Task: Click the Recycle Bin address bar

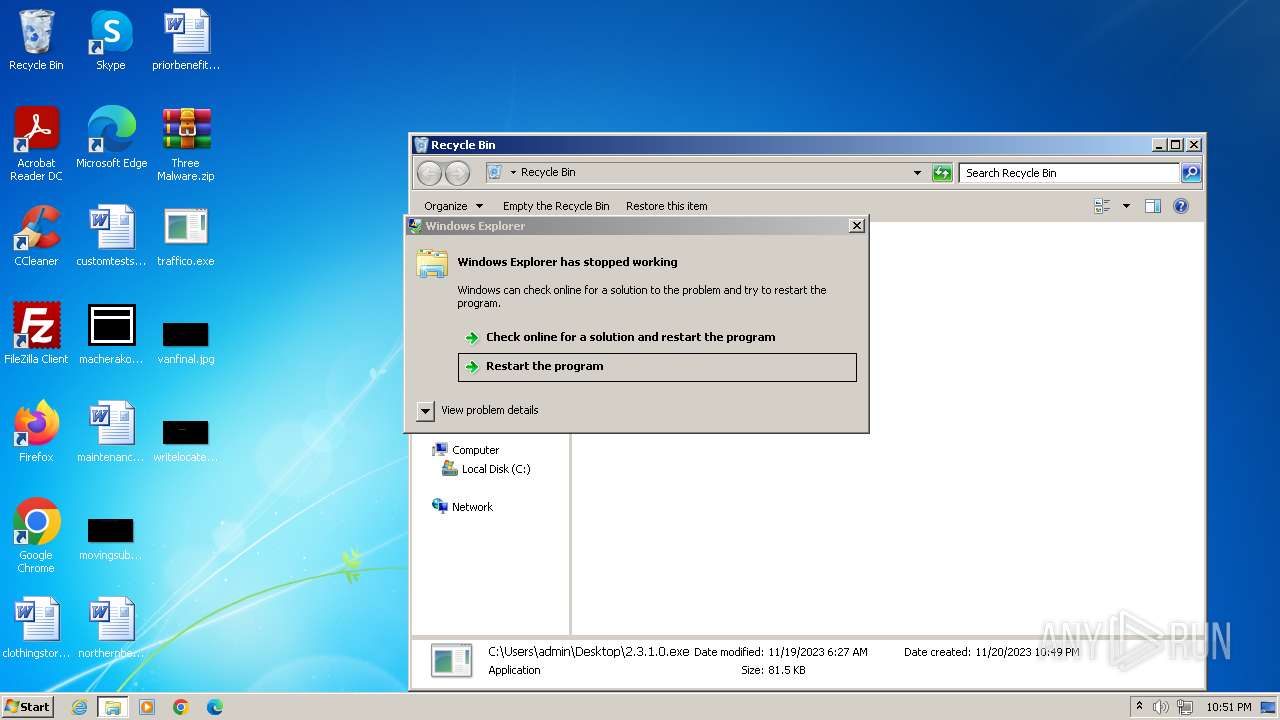Action: tap(706, 173)
